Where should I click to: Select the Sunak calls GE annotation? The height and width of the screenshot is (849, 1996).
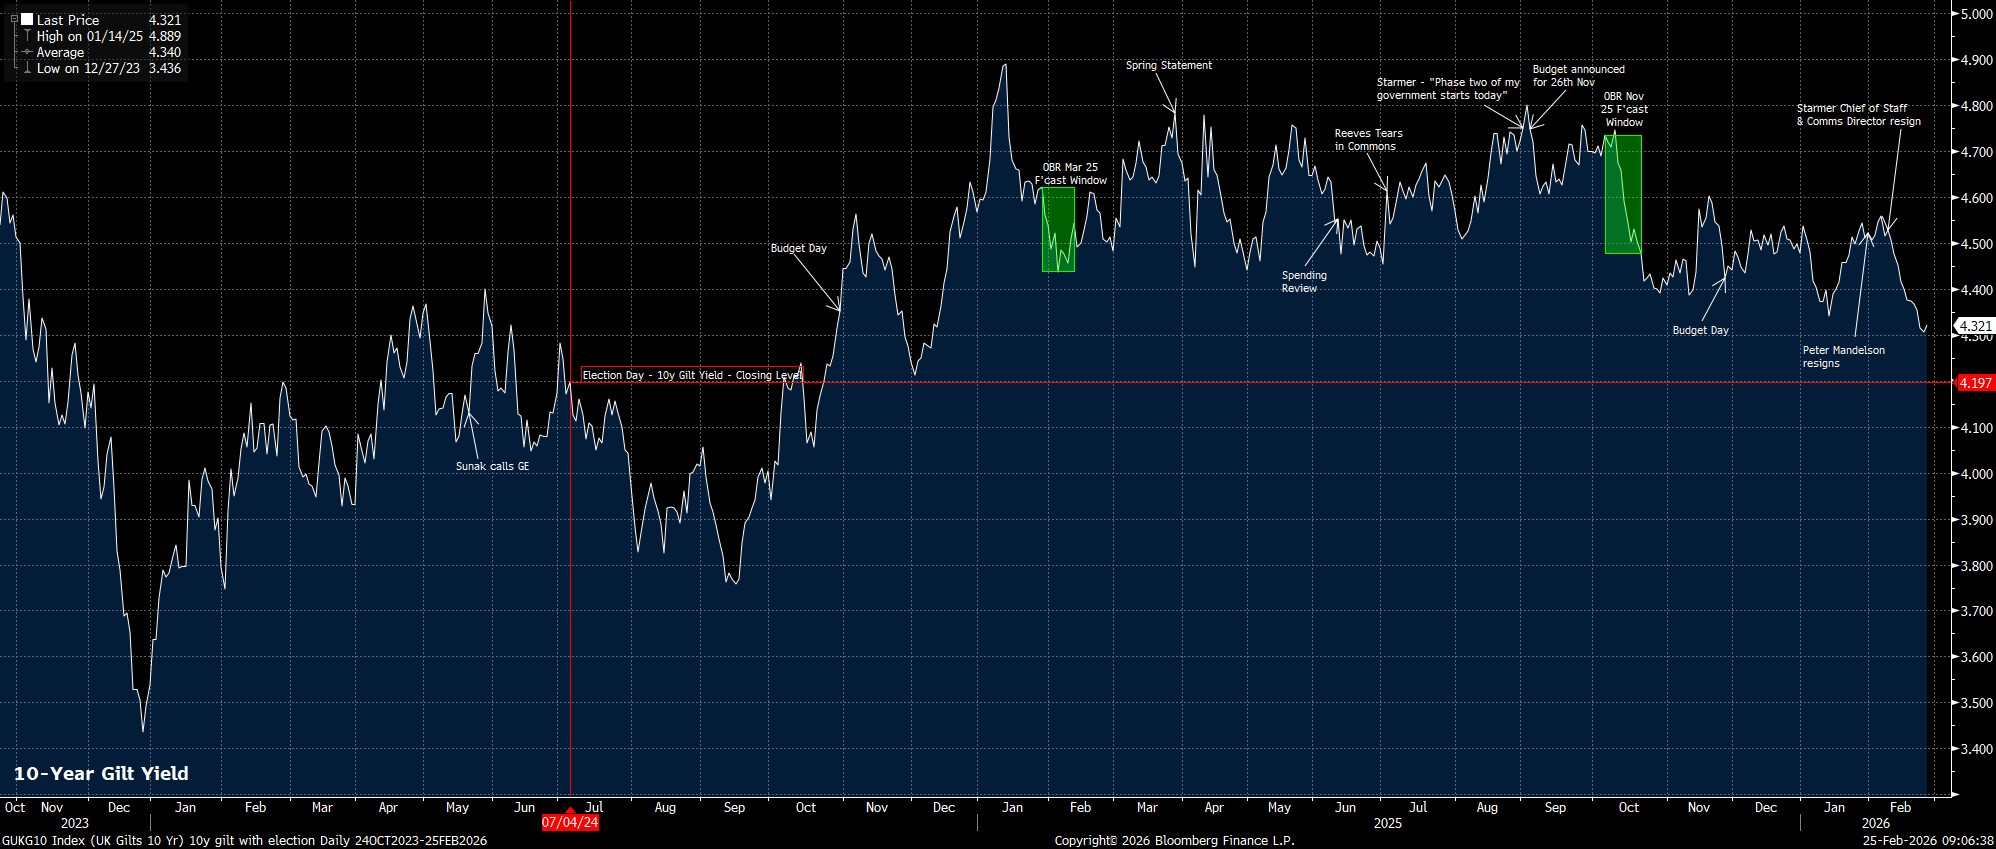coord(492,466)
